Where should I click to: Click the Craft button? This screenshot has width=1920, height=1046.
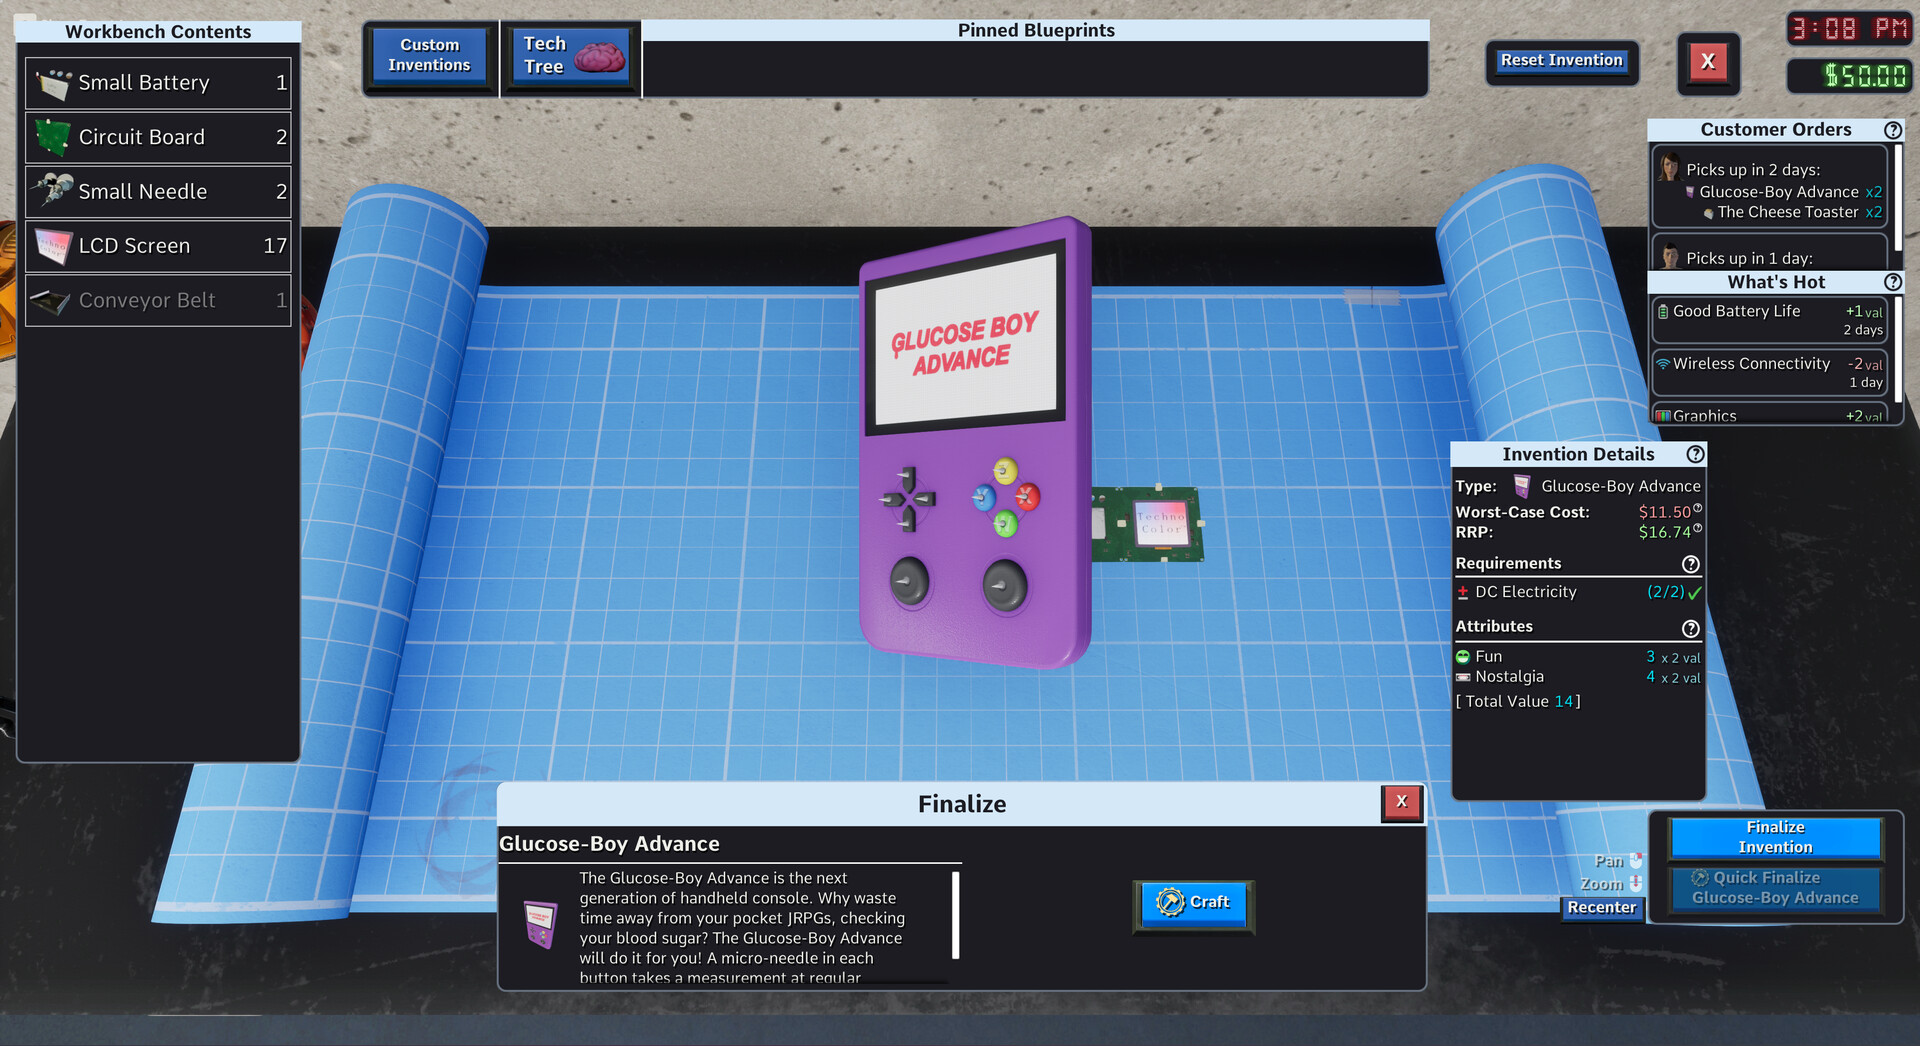pyautogui.click(x=1193, y=904)
